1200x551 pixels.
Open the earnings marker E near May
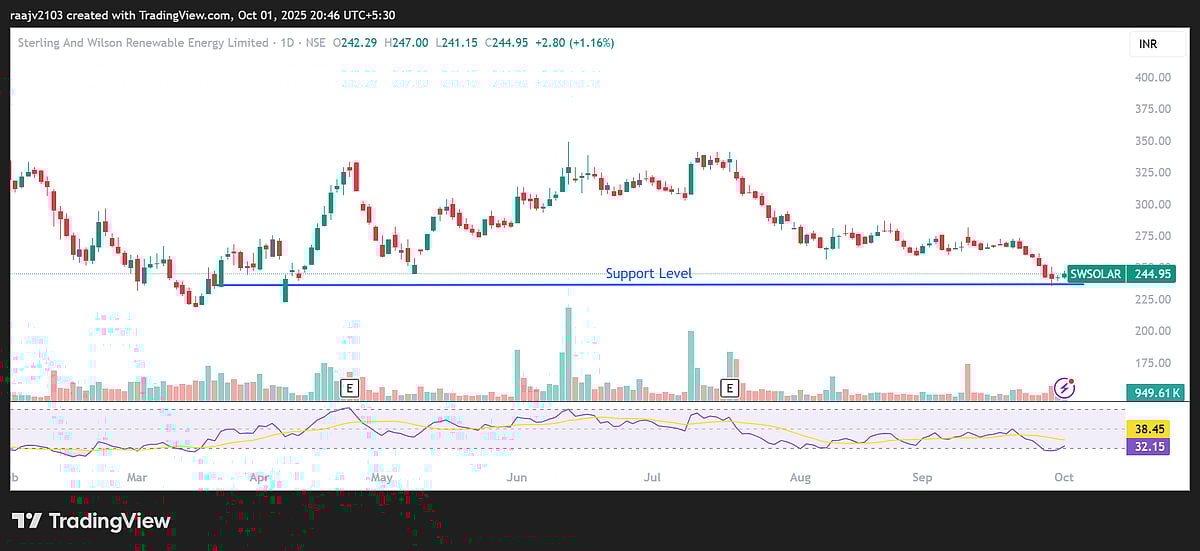coord(350,387)
